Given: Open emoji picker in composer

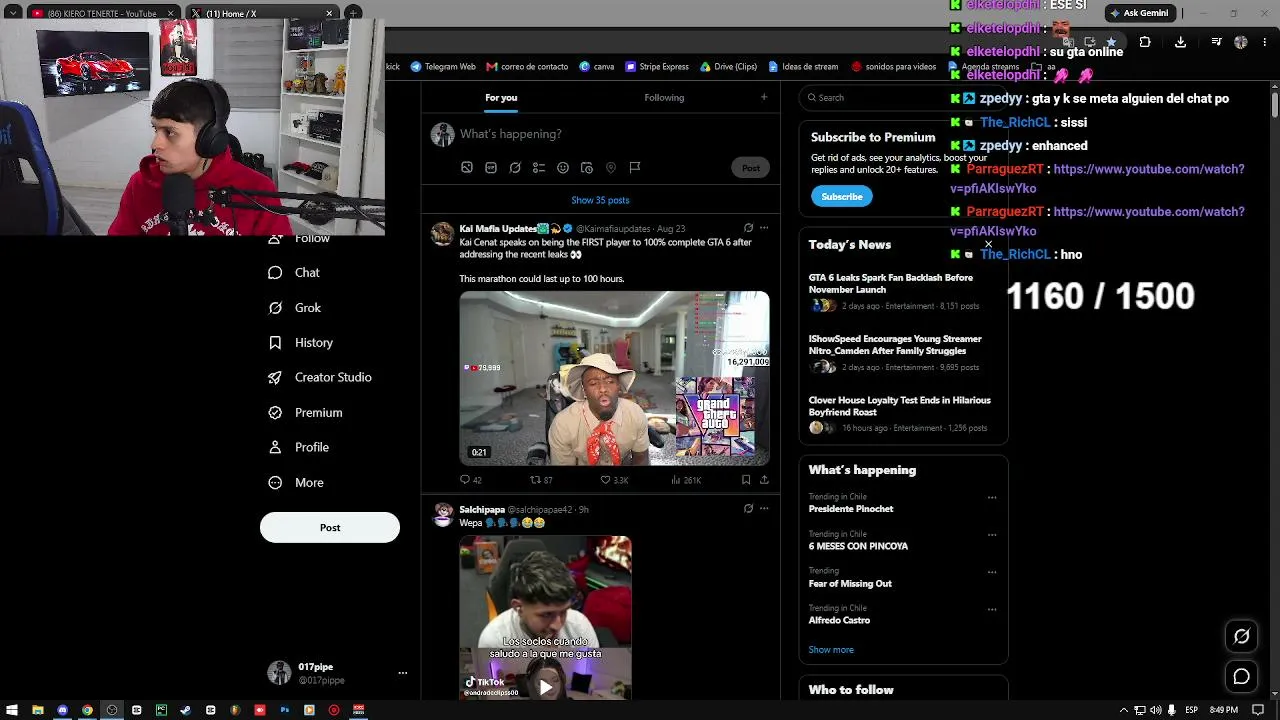Looking at the screenshot, I should pyautogui.click(x=563, y=167).
